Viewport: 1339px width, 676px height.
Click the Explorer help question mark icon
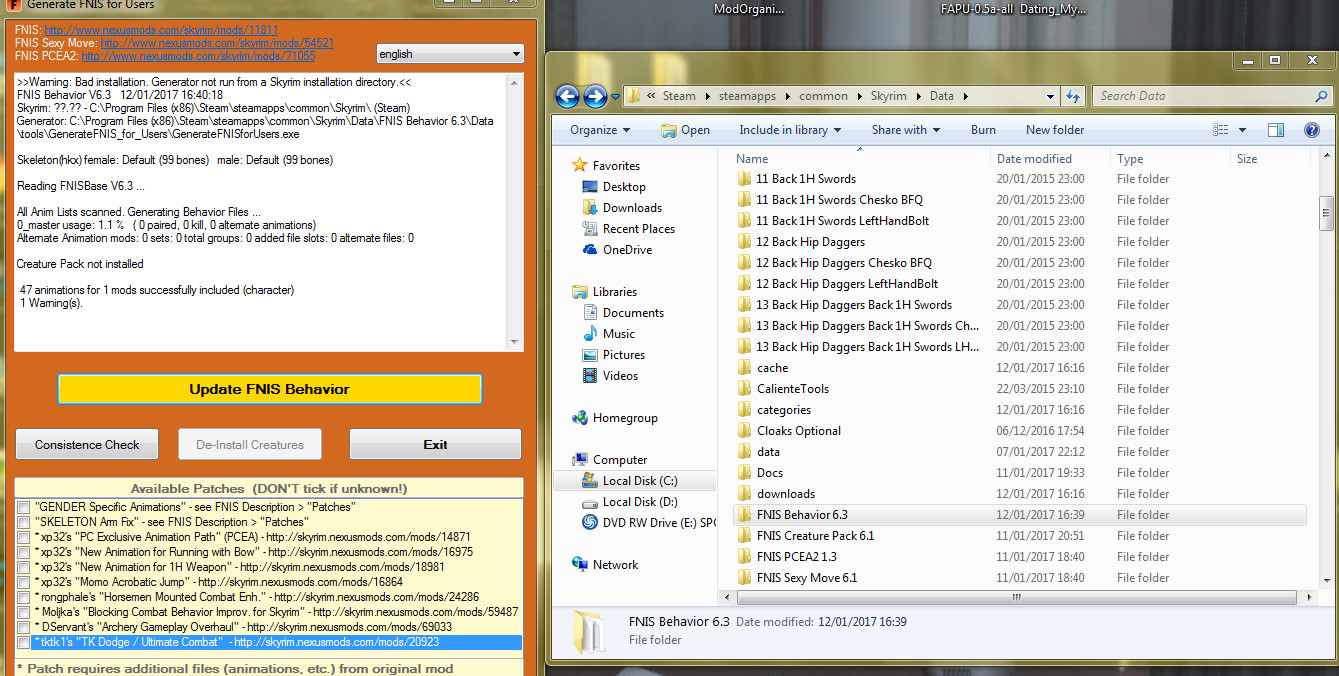pyautogui.click(x=1310, y=130)
